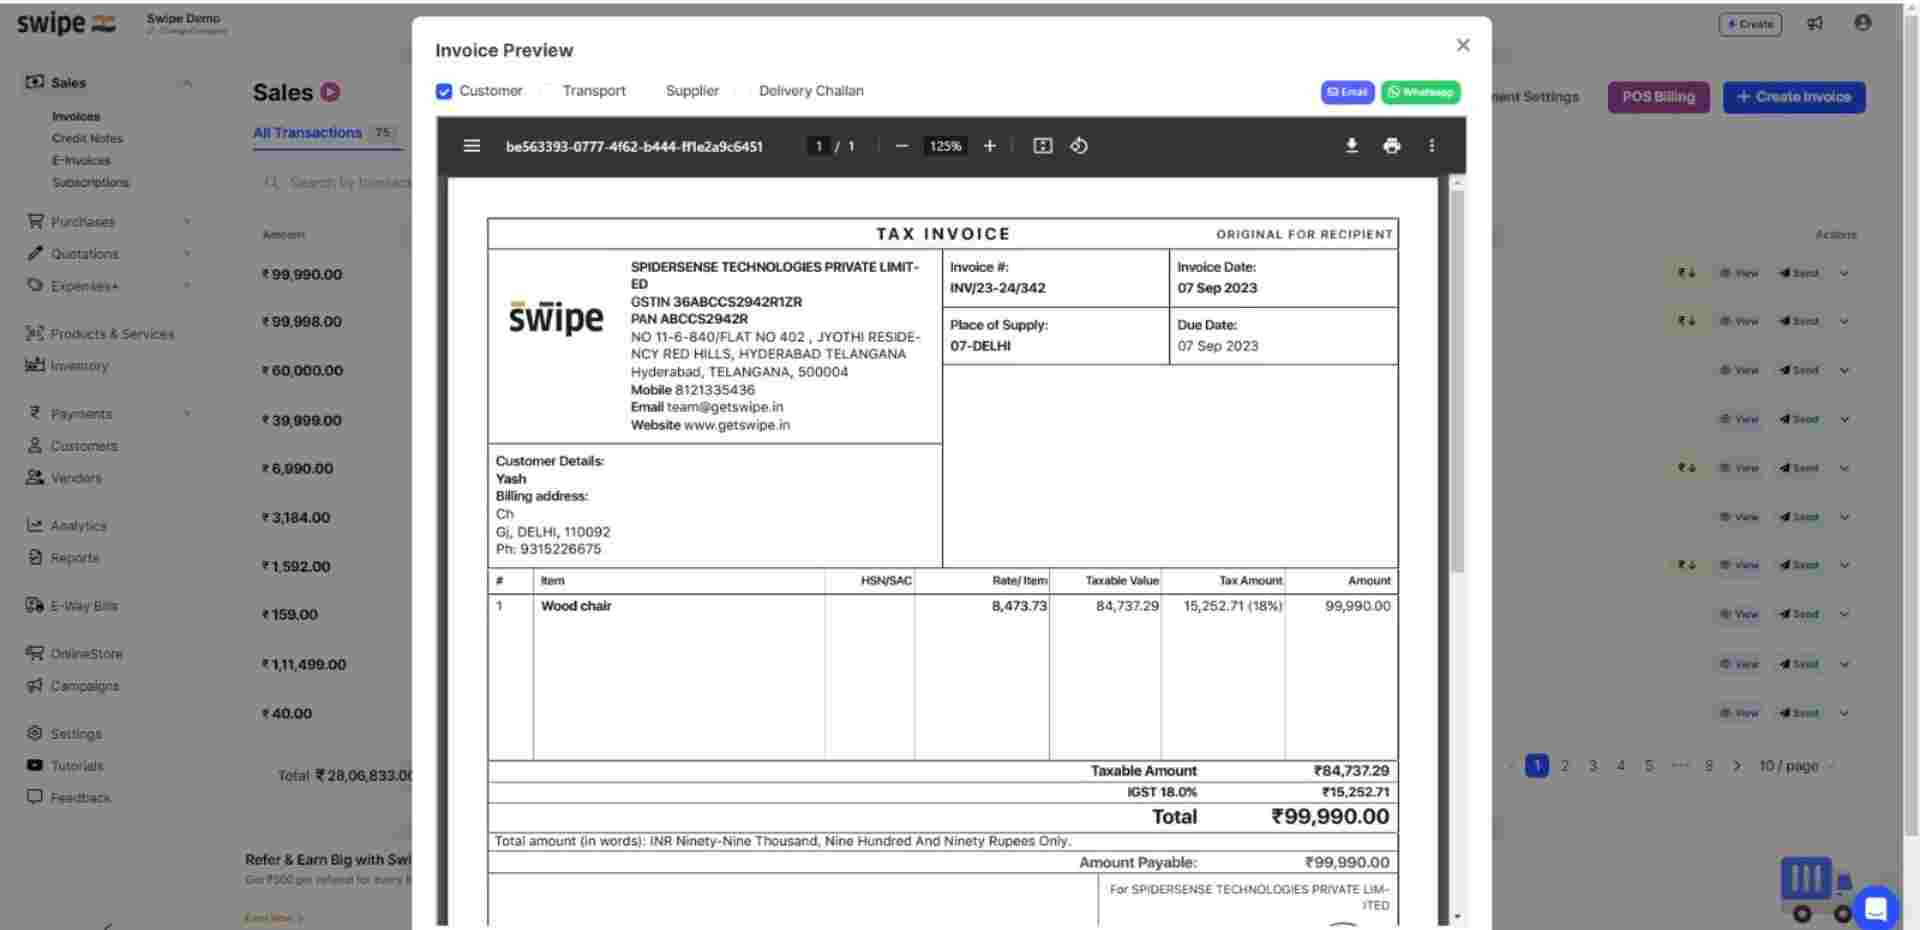Share the invoice via WhatsApp button
This screenshot has width=1920, height=930.
1420,92
